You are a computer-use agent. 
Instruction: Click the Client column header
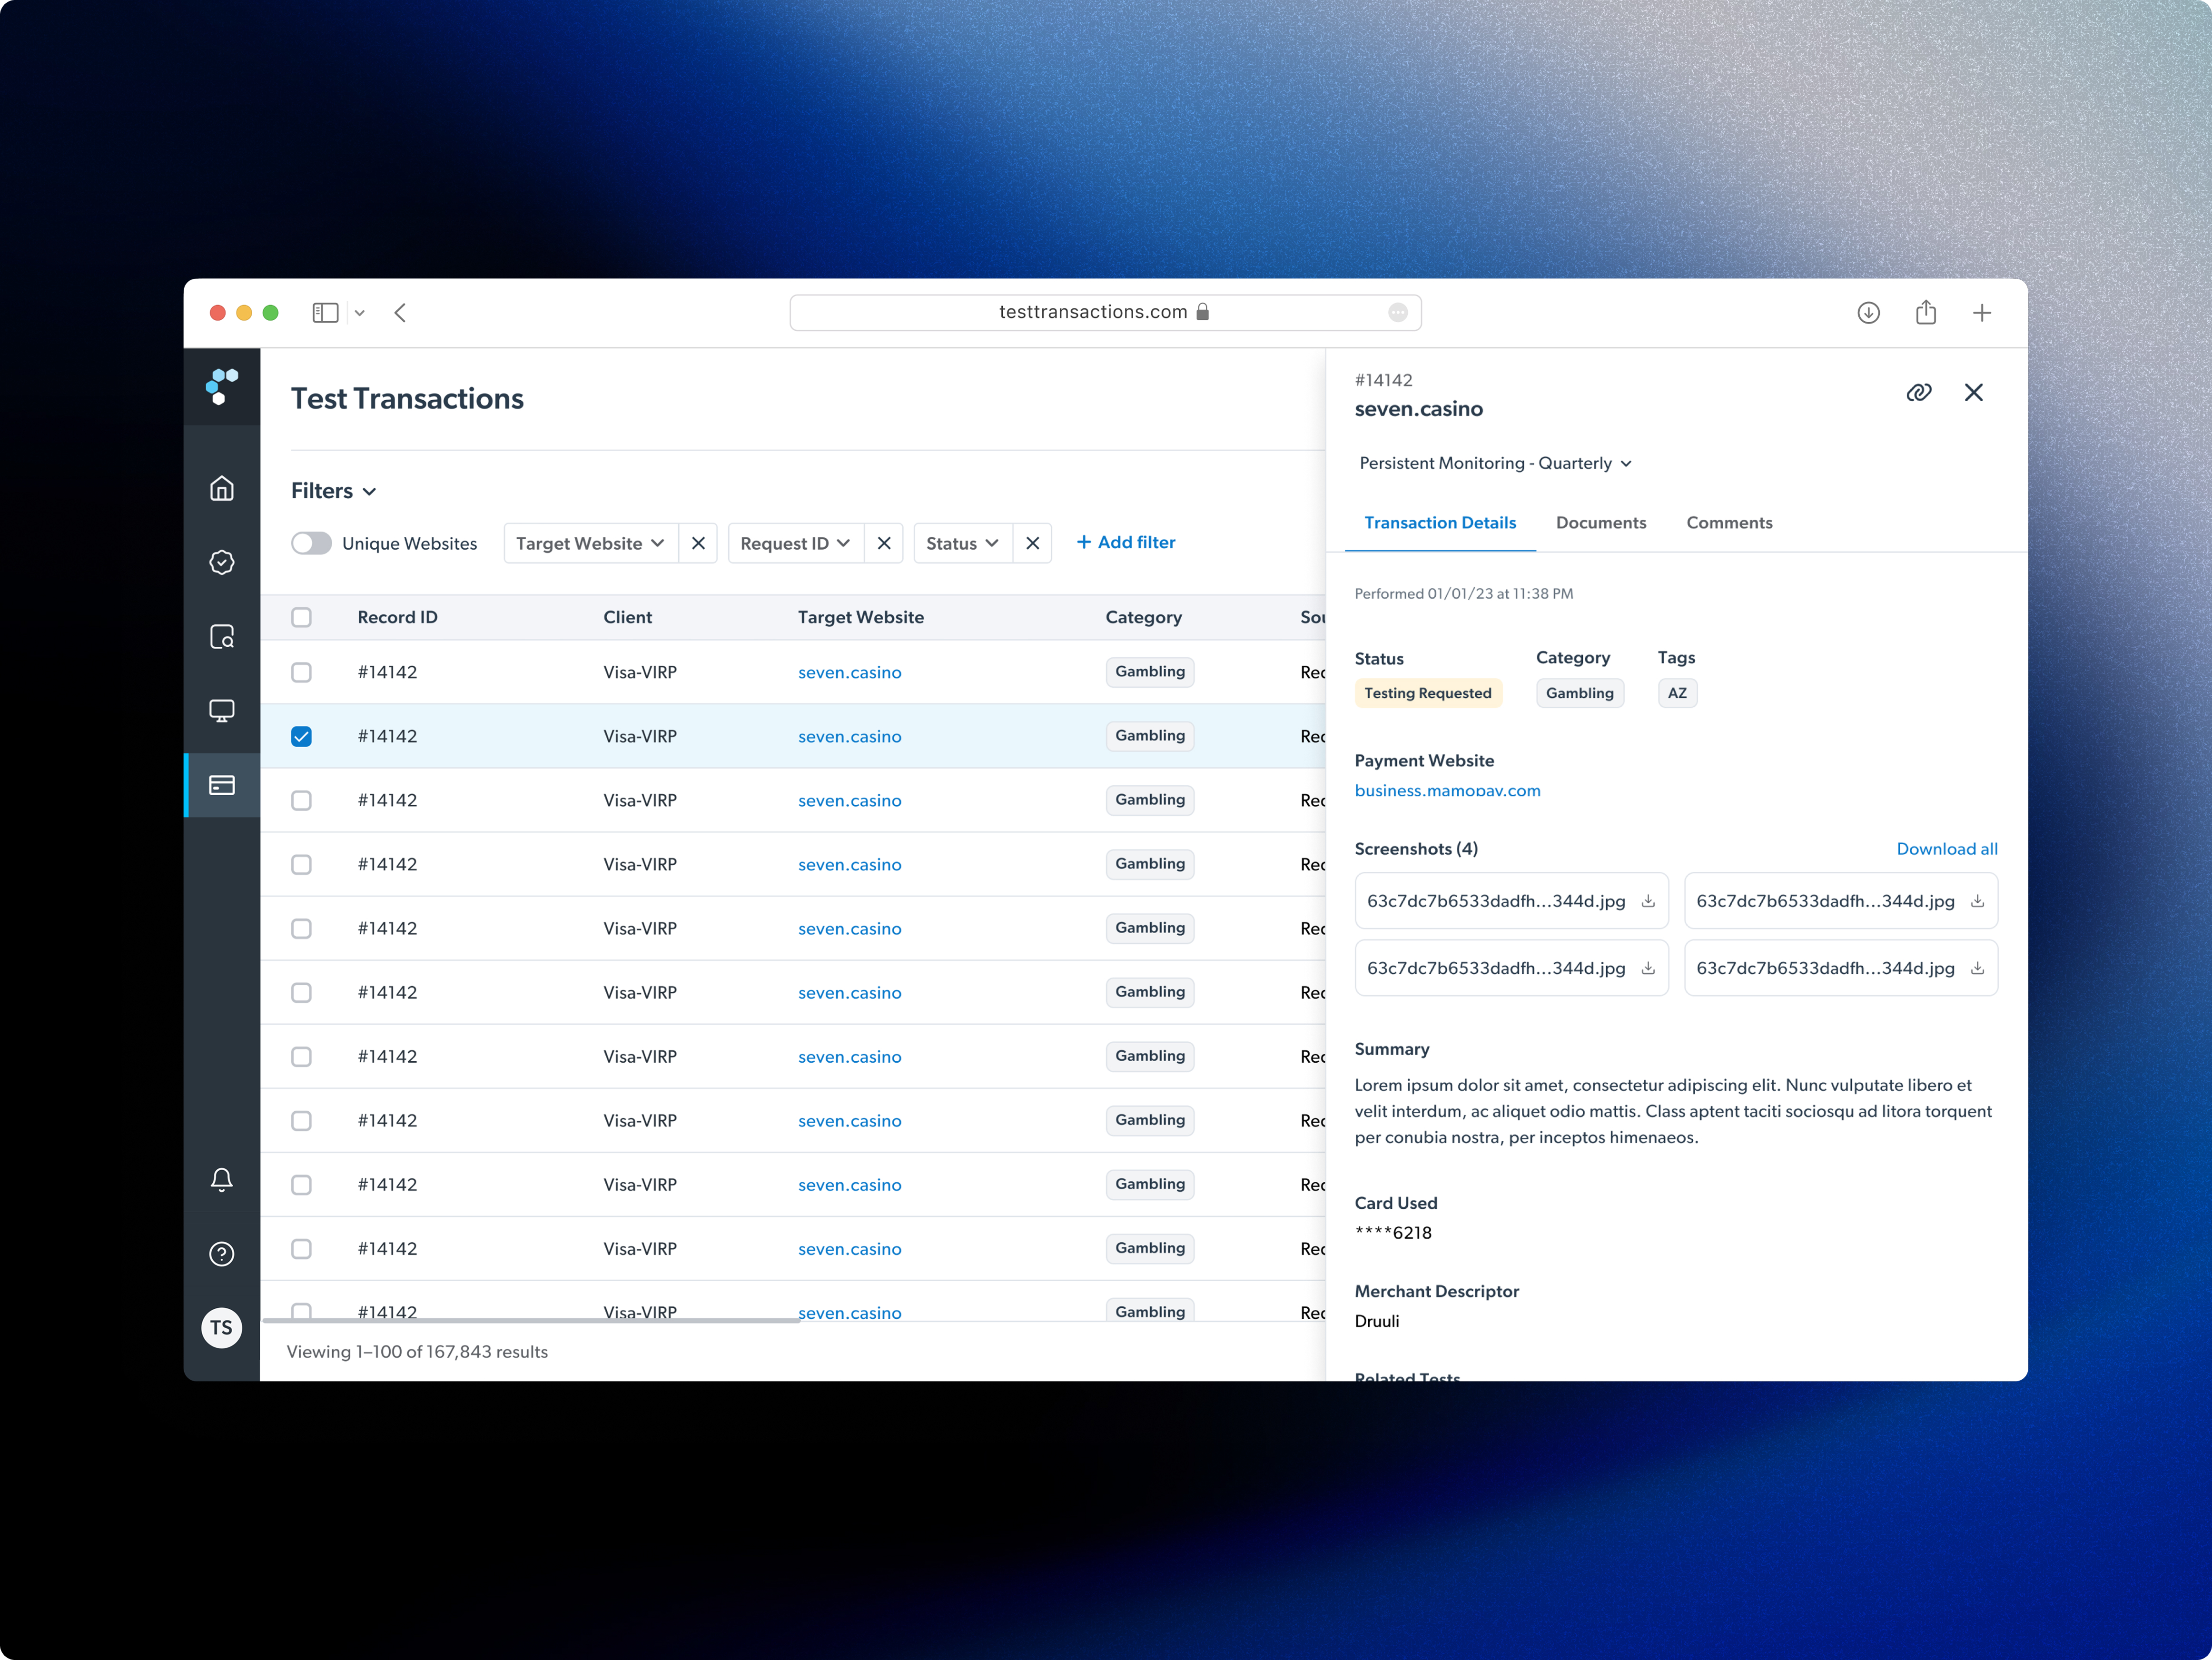(628, 617)
